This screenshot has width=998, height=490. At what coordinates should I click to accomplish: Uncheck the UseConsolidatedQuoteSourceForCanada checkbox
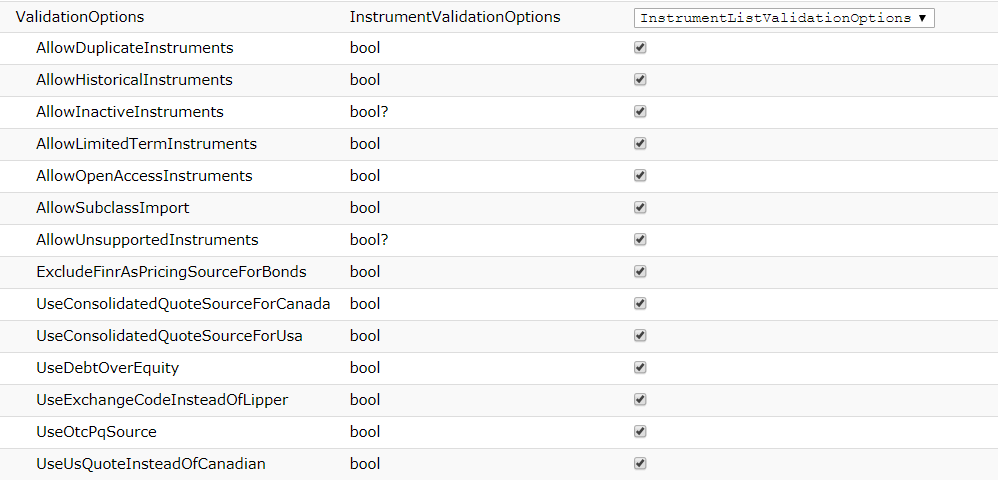click(x=640, y=304)
